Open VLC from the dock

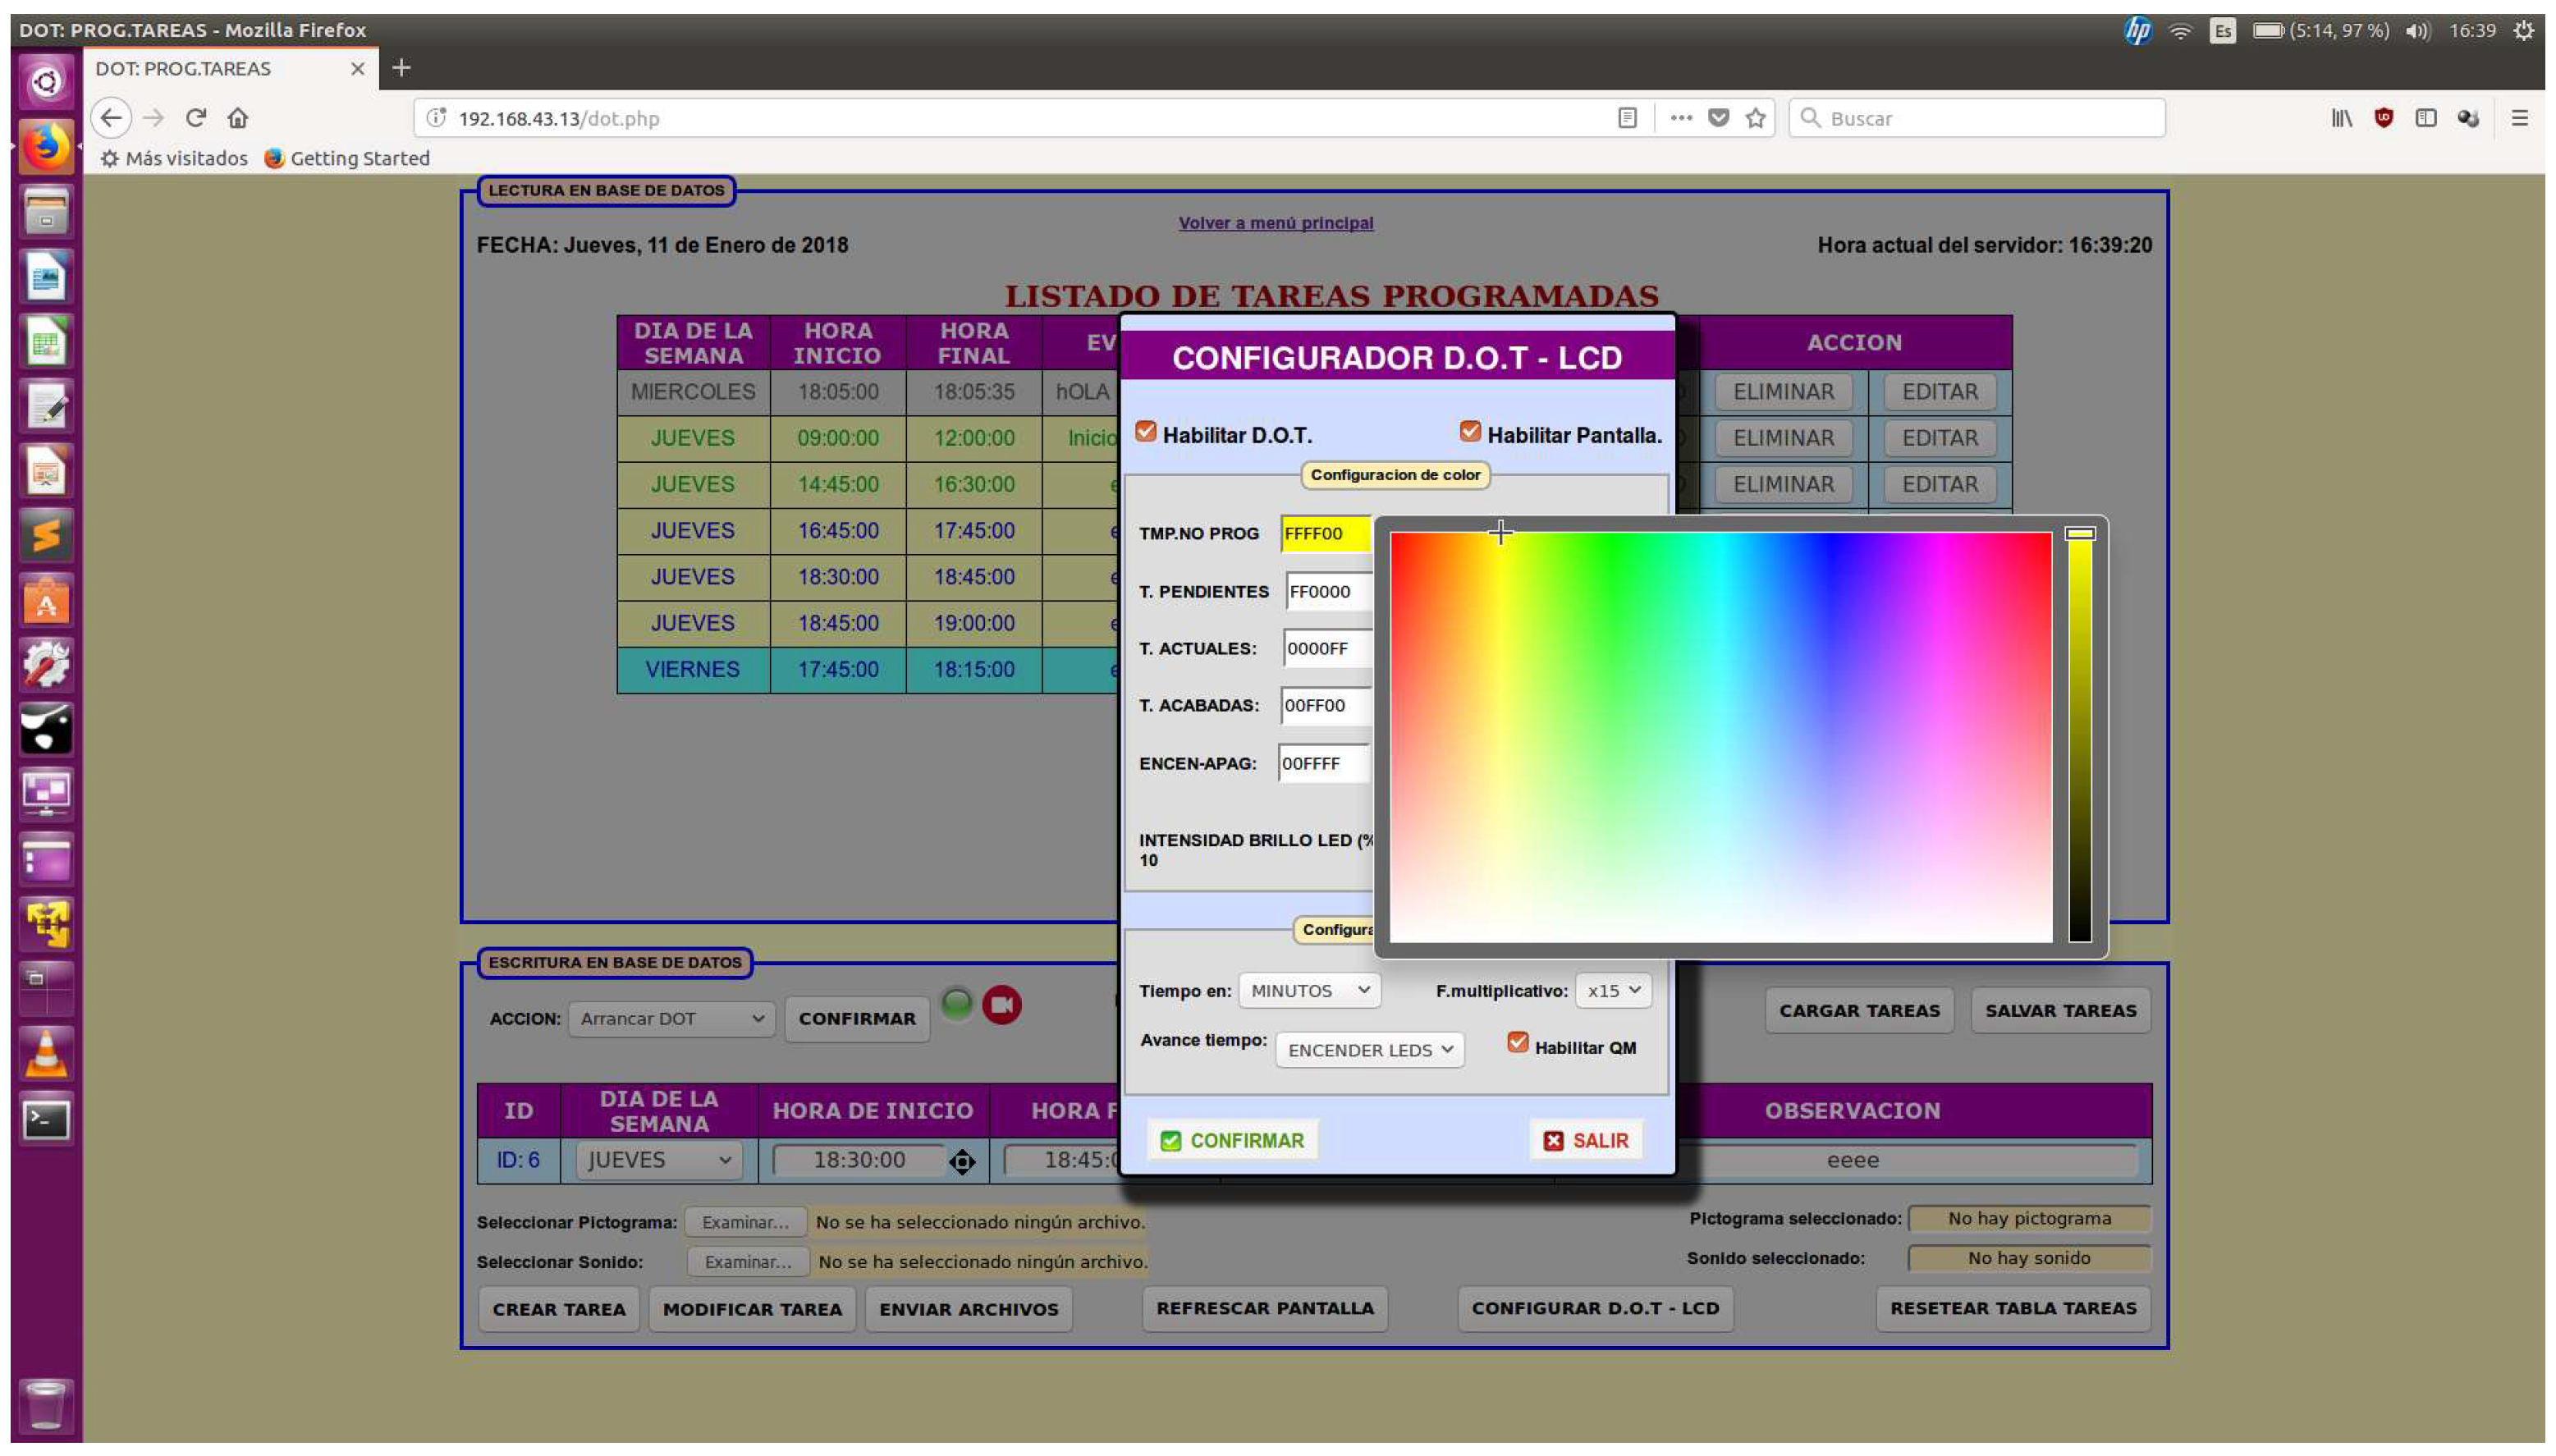(46, 1054)
